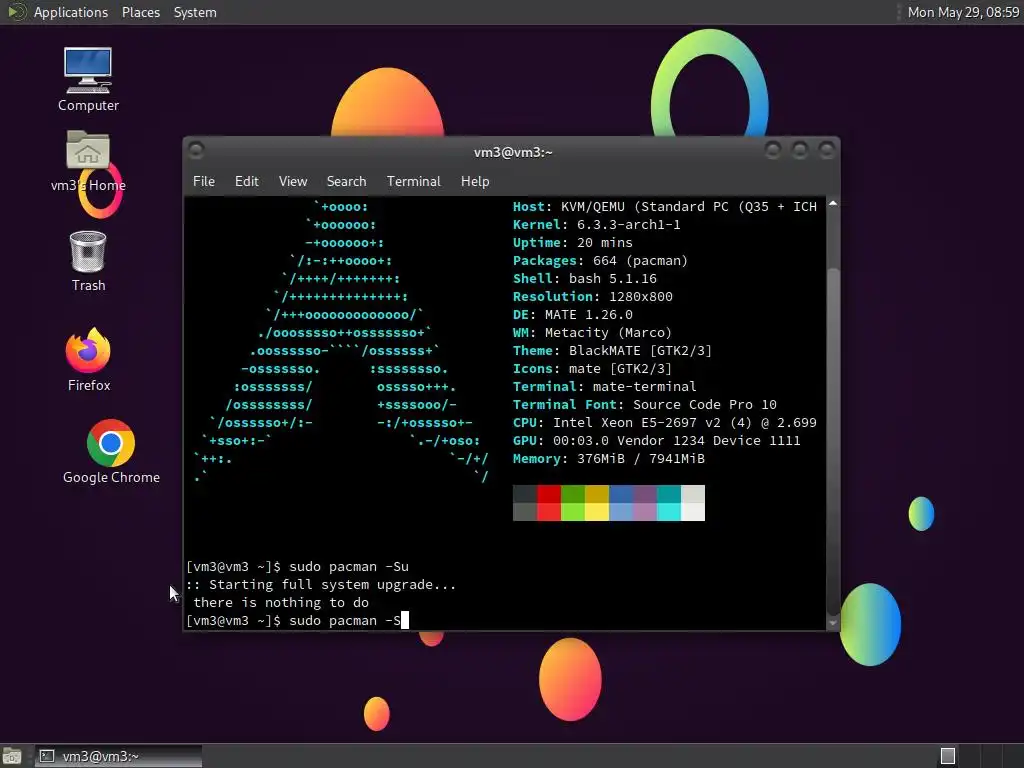Launch Google Chrome from the desktop
The height and width of the screenshot is (768, 1024).
click(x=111, y=452)
